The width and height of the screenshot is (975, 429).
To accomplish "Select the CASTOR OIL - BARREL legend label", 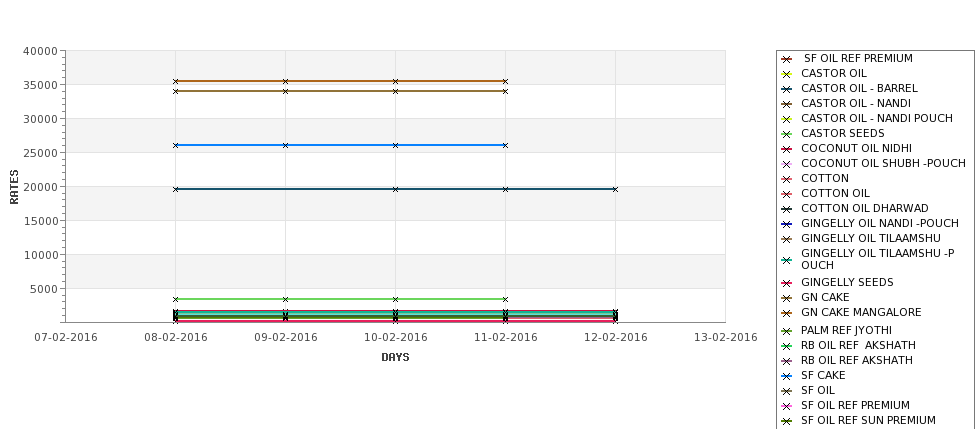I will 859,88.
